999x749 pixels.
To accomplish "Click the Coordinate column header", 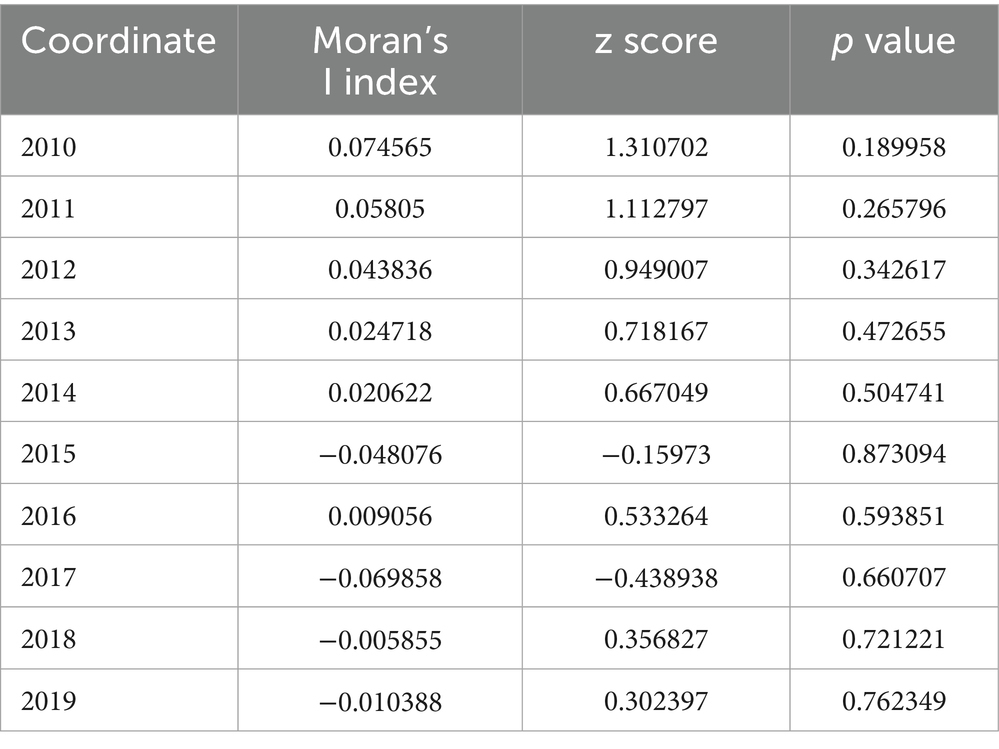I will tap(118, 41).
